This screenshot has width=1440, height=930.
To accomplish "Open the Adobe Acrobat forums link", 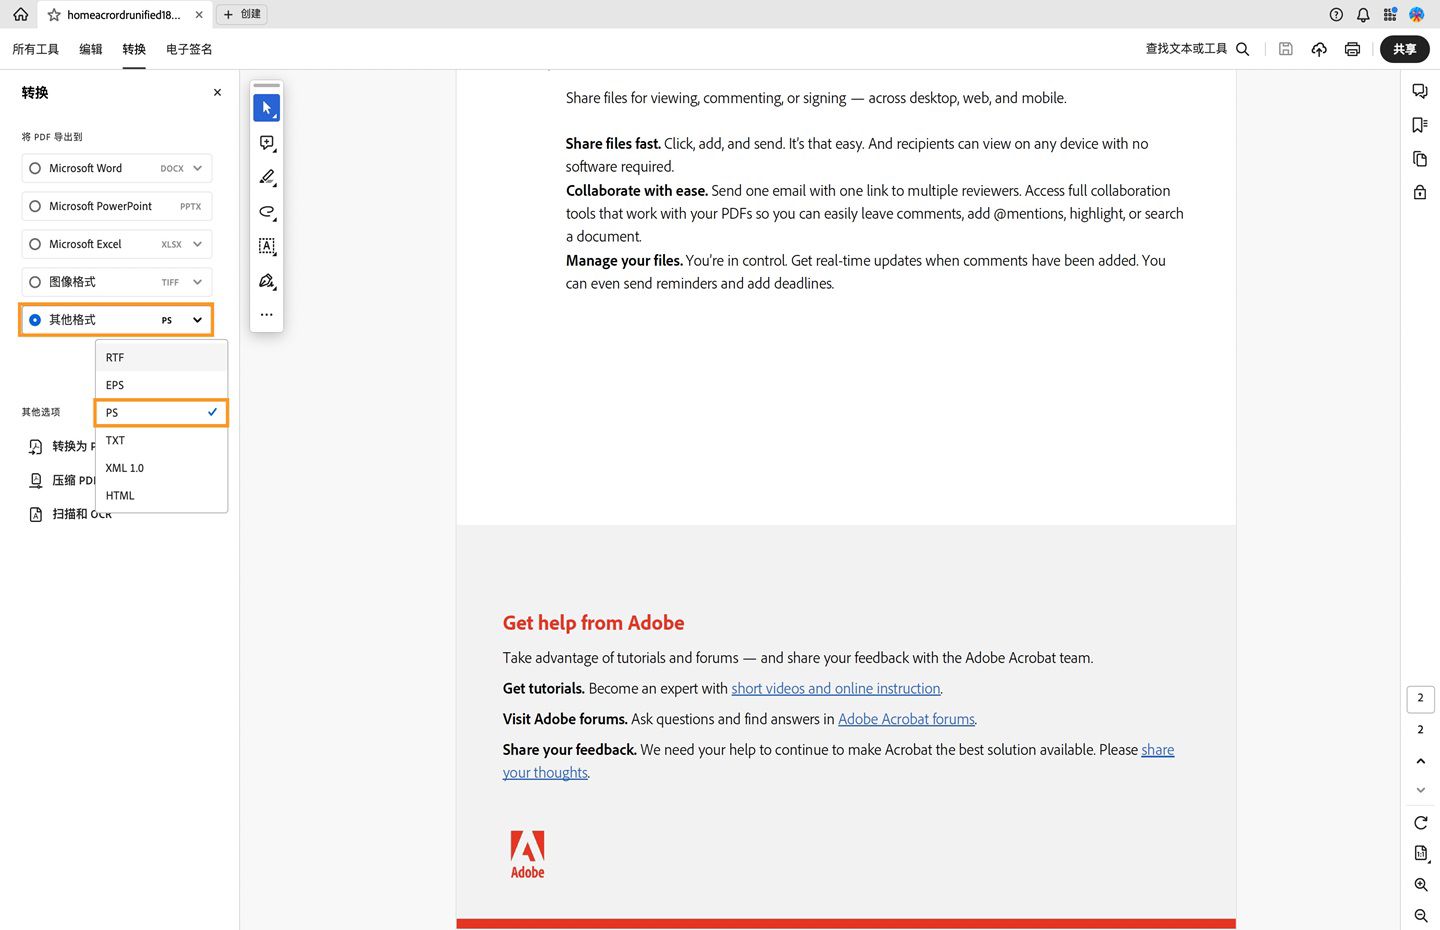I will pos(906,719).
